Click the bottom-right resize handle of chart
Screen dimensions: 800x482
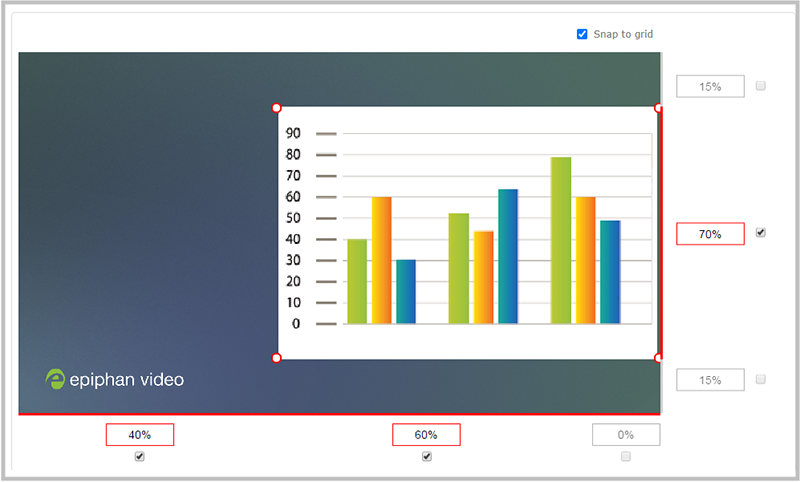(x=658, y=358)
